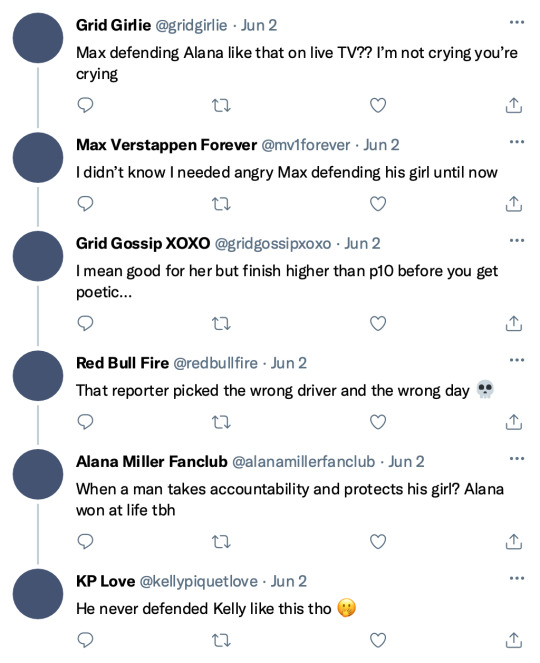Share the Grid Gossip XOXO tweet
540x663 pixels.
coord(513,323)
